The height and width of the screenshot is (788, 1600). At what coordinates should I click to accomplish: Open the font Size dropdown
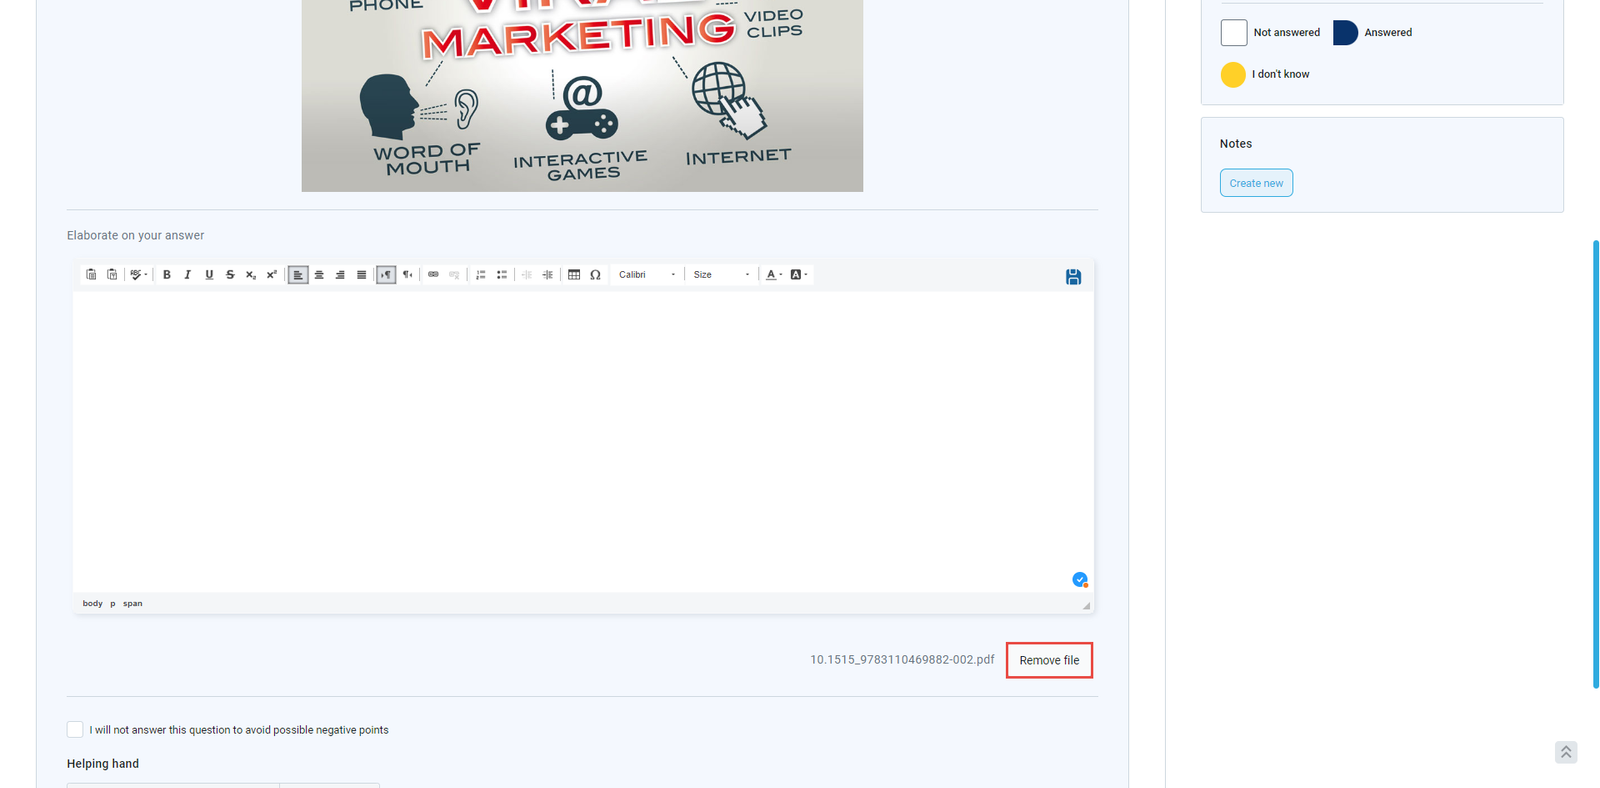pos(721,275)
